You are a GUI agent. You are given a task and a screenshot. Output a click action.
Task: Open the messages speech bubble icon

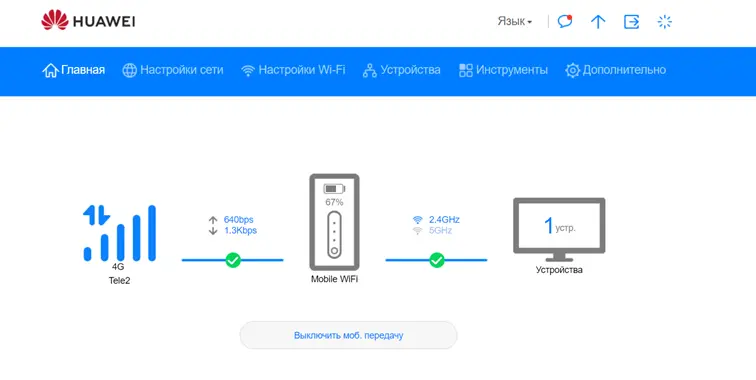pyautogui.click(x=565, y=21)
